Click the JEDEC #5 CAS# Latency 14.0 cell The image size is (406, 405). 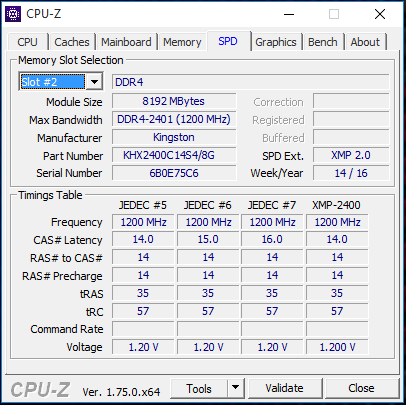click(143, 239)
